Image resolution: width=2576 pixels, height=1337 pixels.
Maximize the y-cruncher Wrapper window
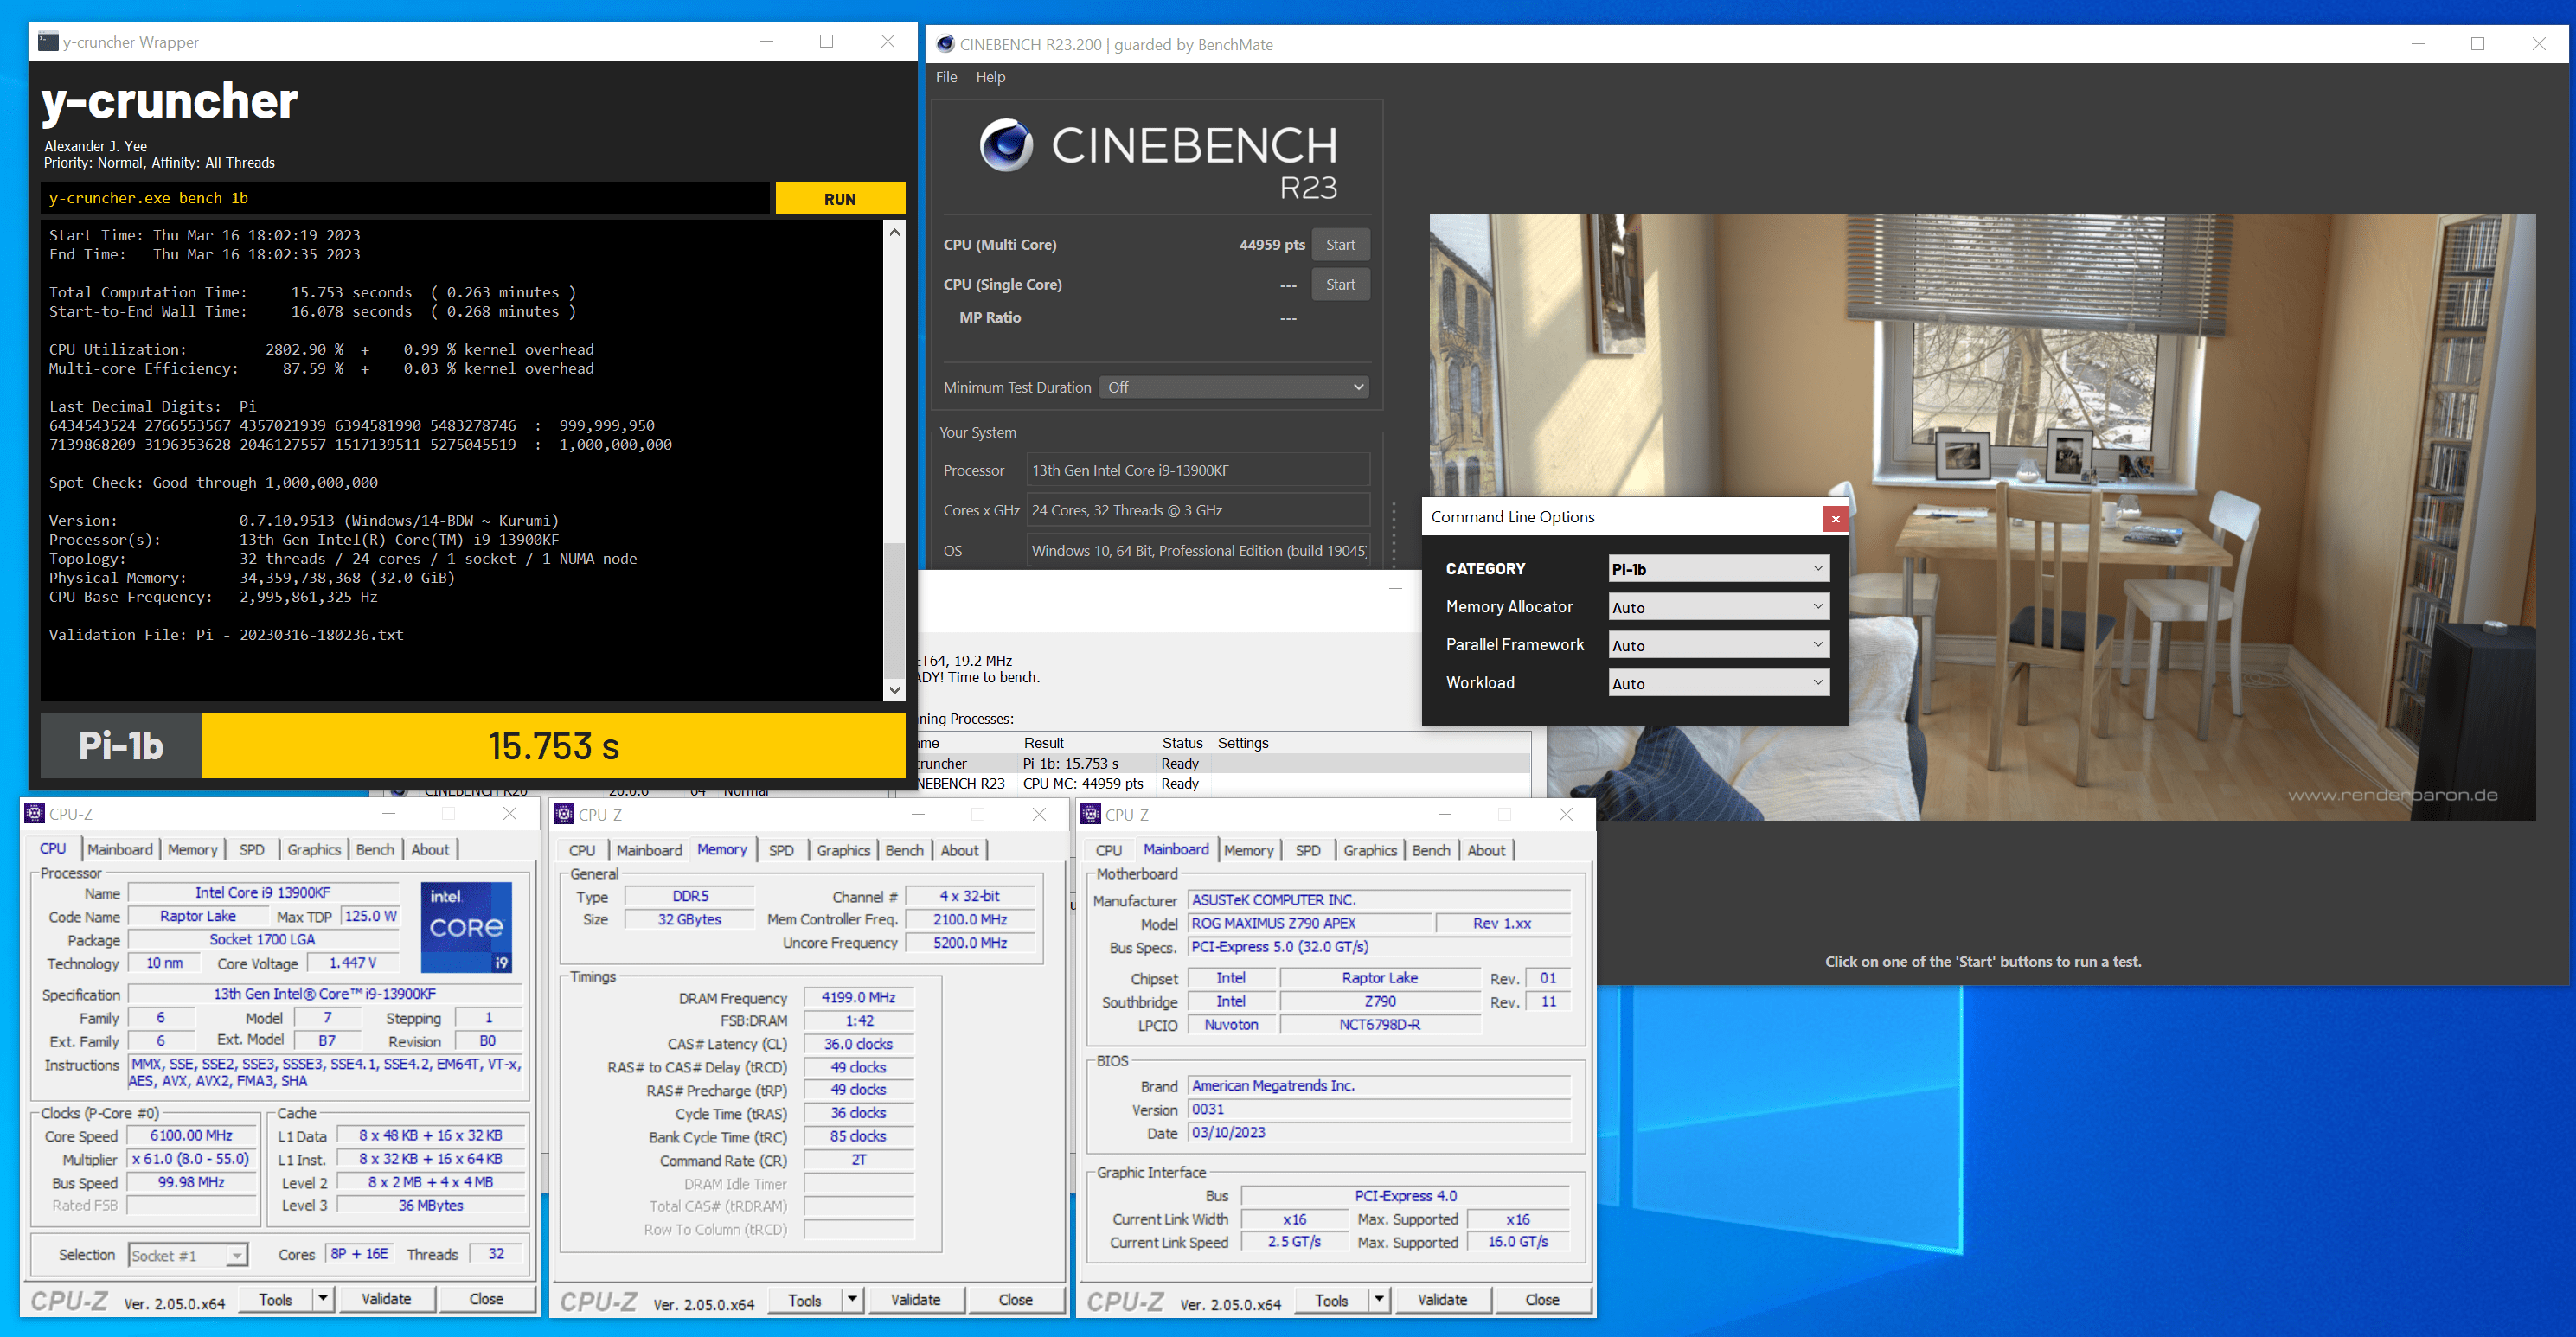tap(826, 41)
